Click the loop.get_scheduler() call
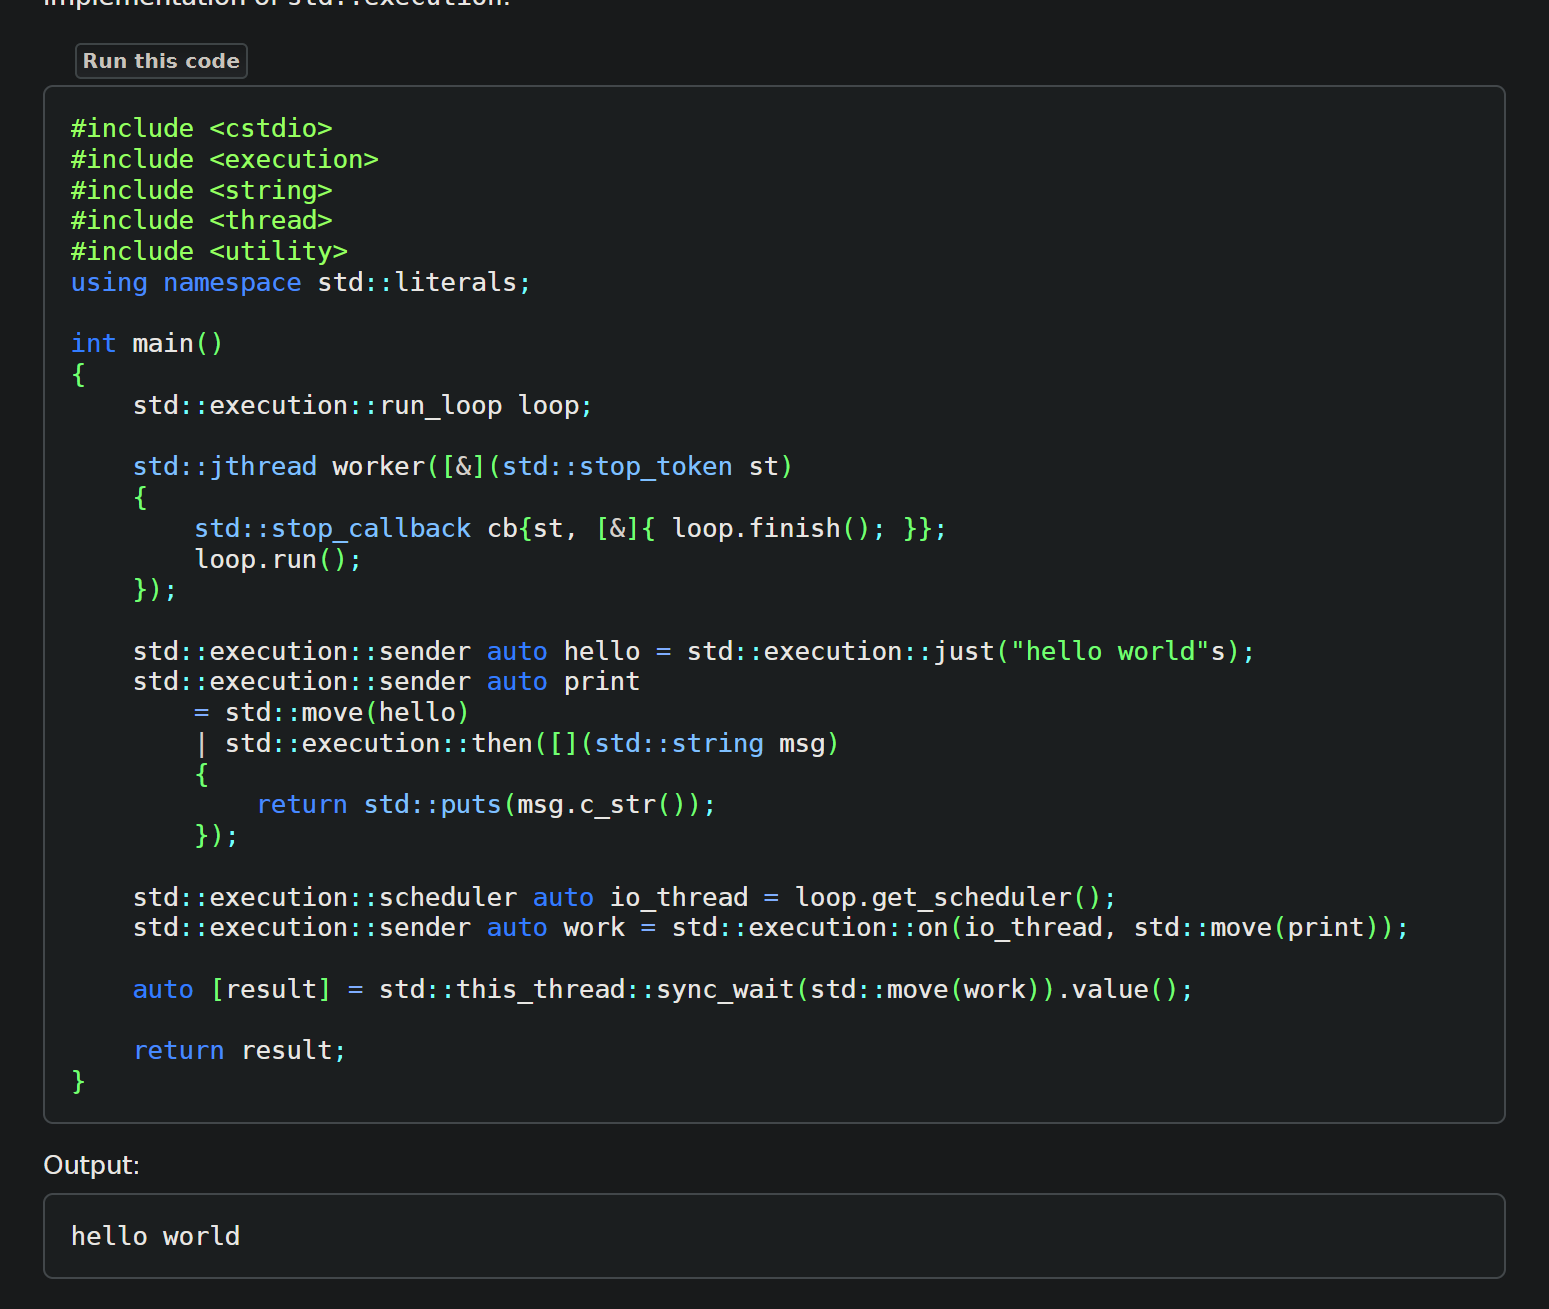The width and height of the screenshot is (1549, 1309). tap(954, 898)
